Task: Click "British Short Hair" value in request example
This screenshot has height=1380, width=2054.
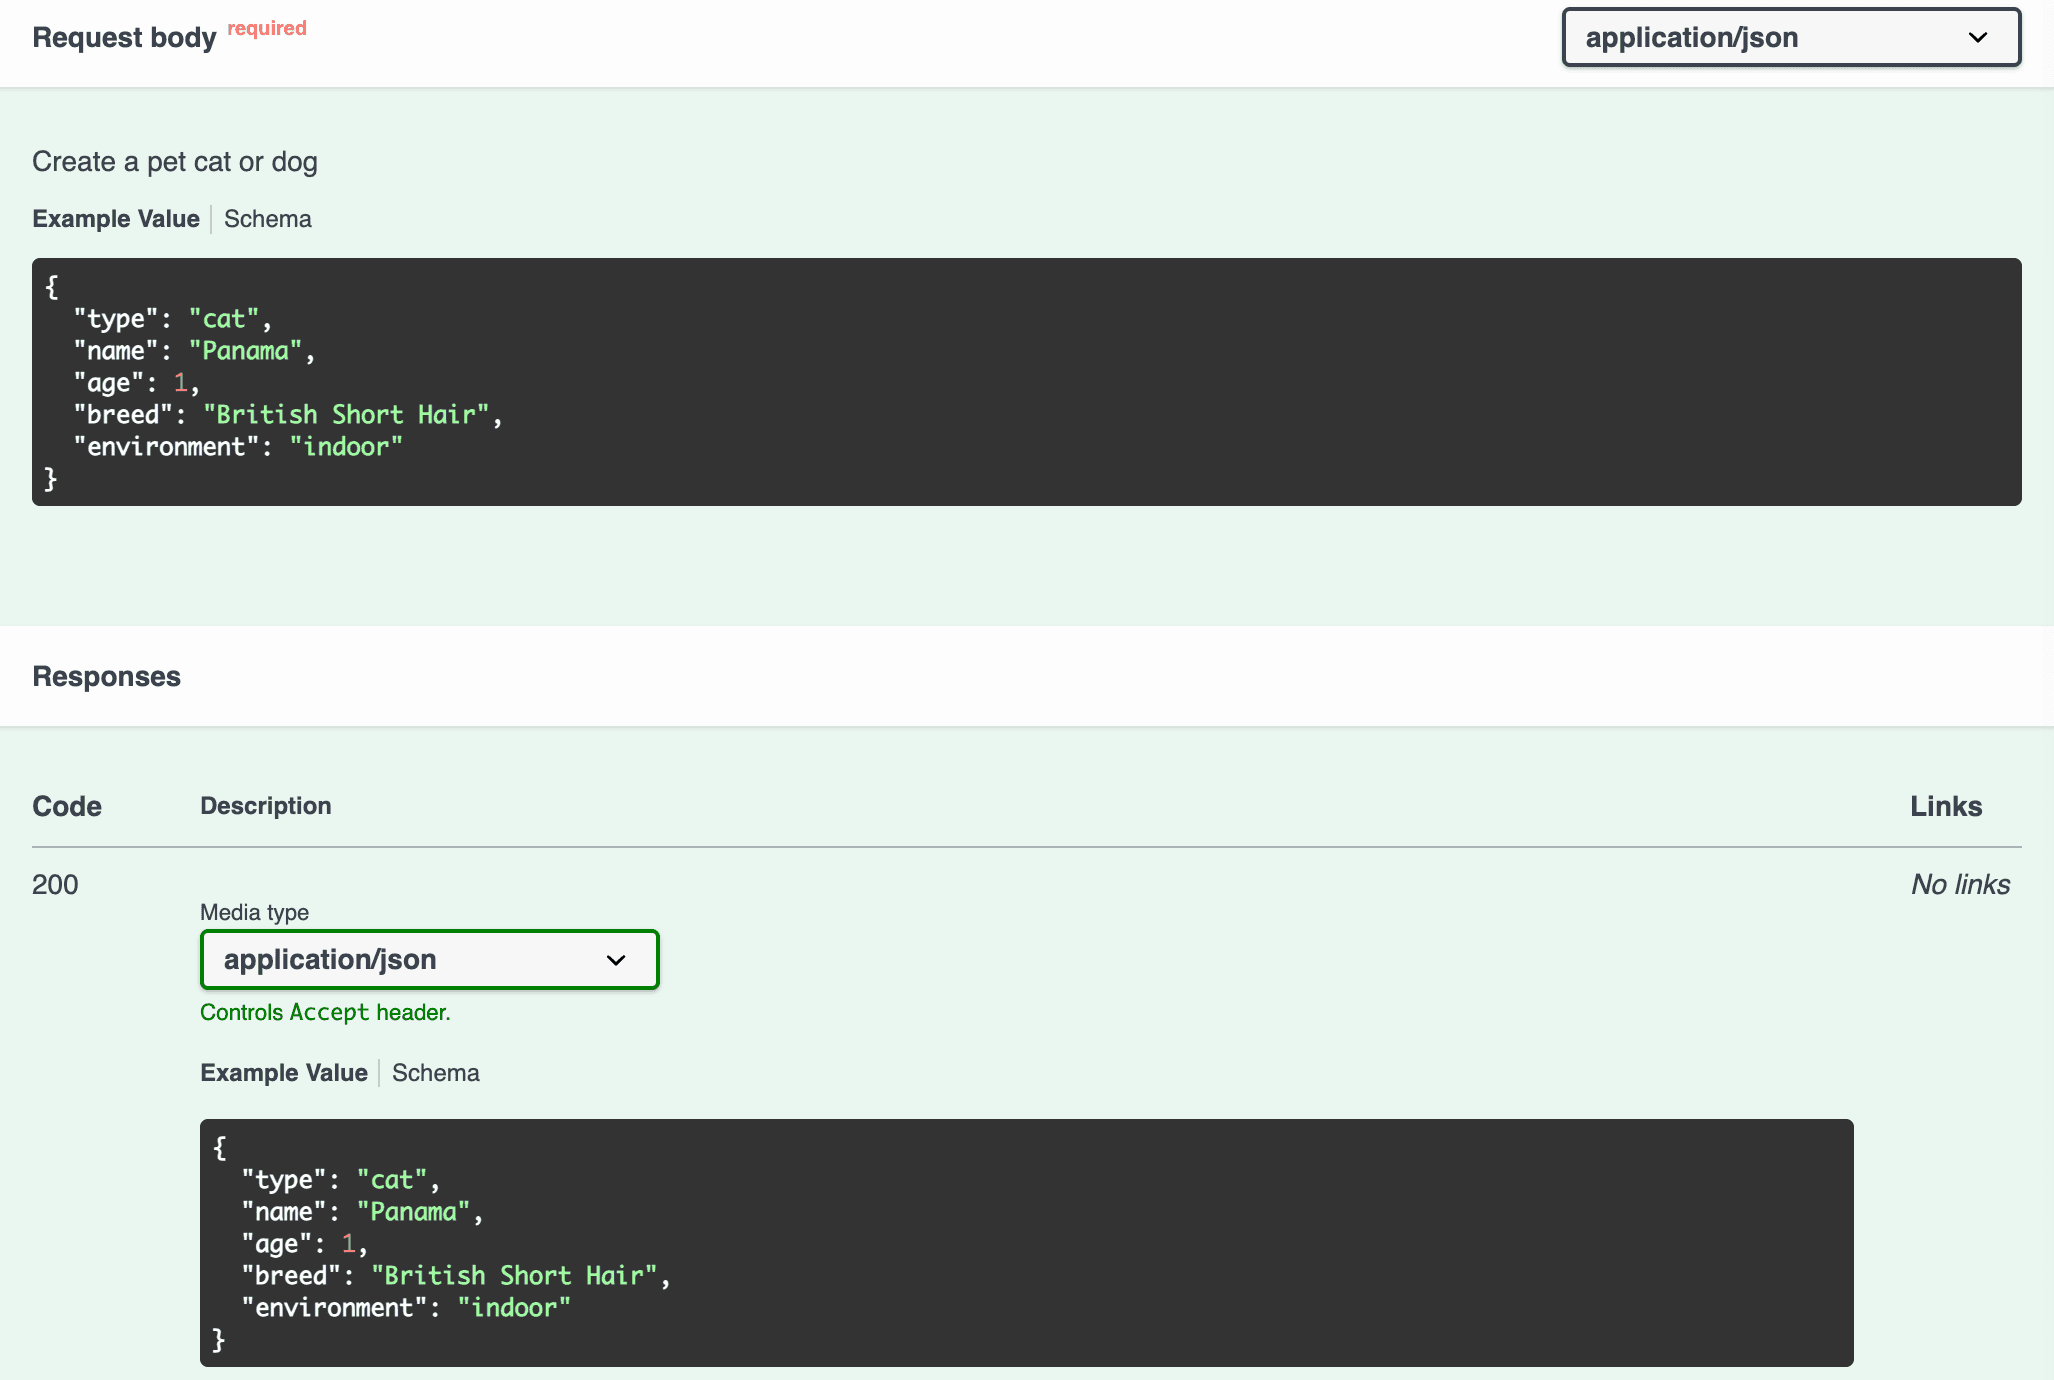Action: click(x=346, y=415)
